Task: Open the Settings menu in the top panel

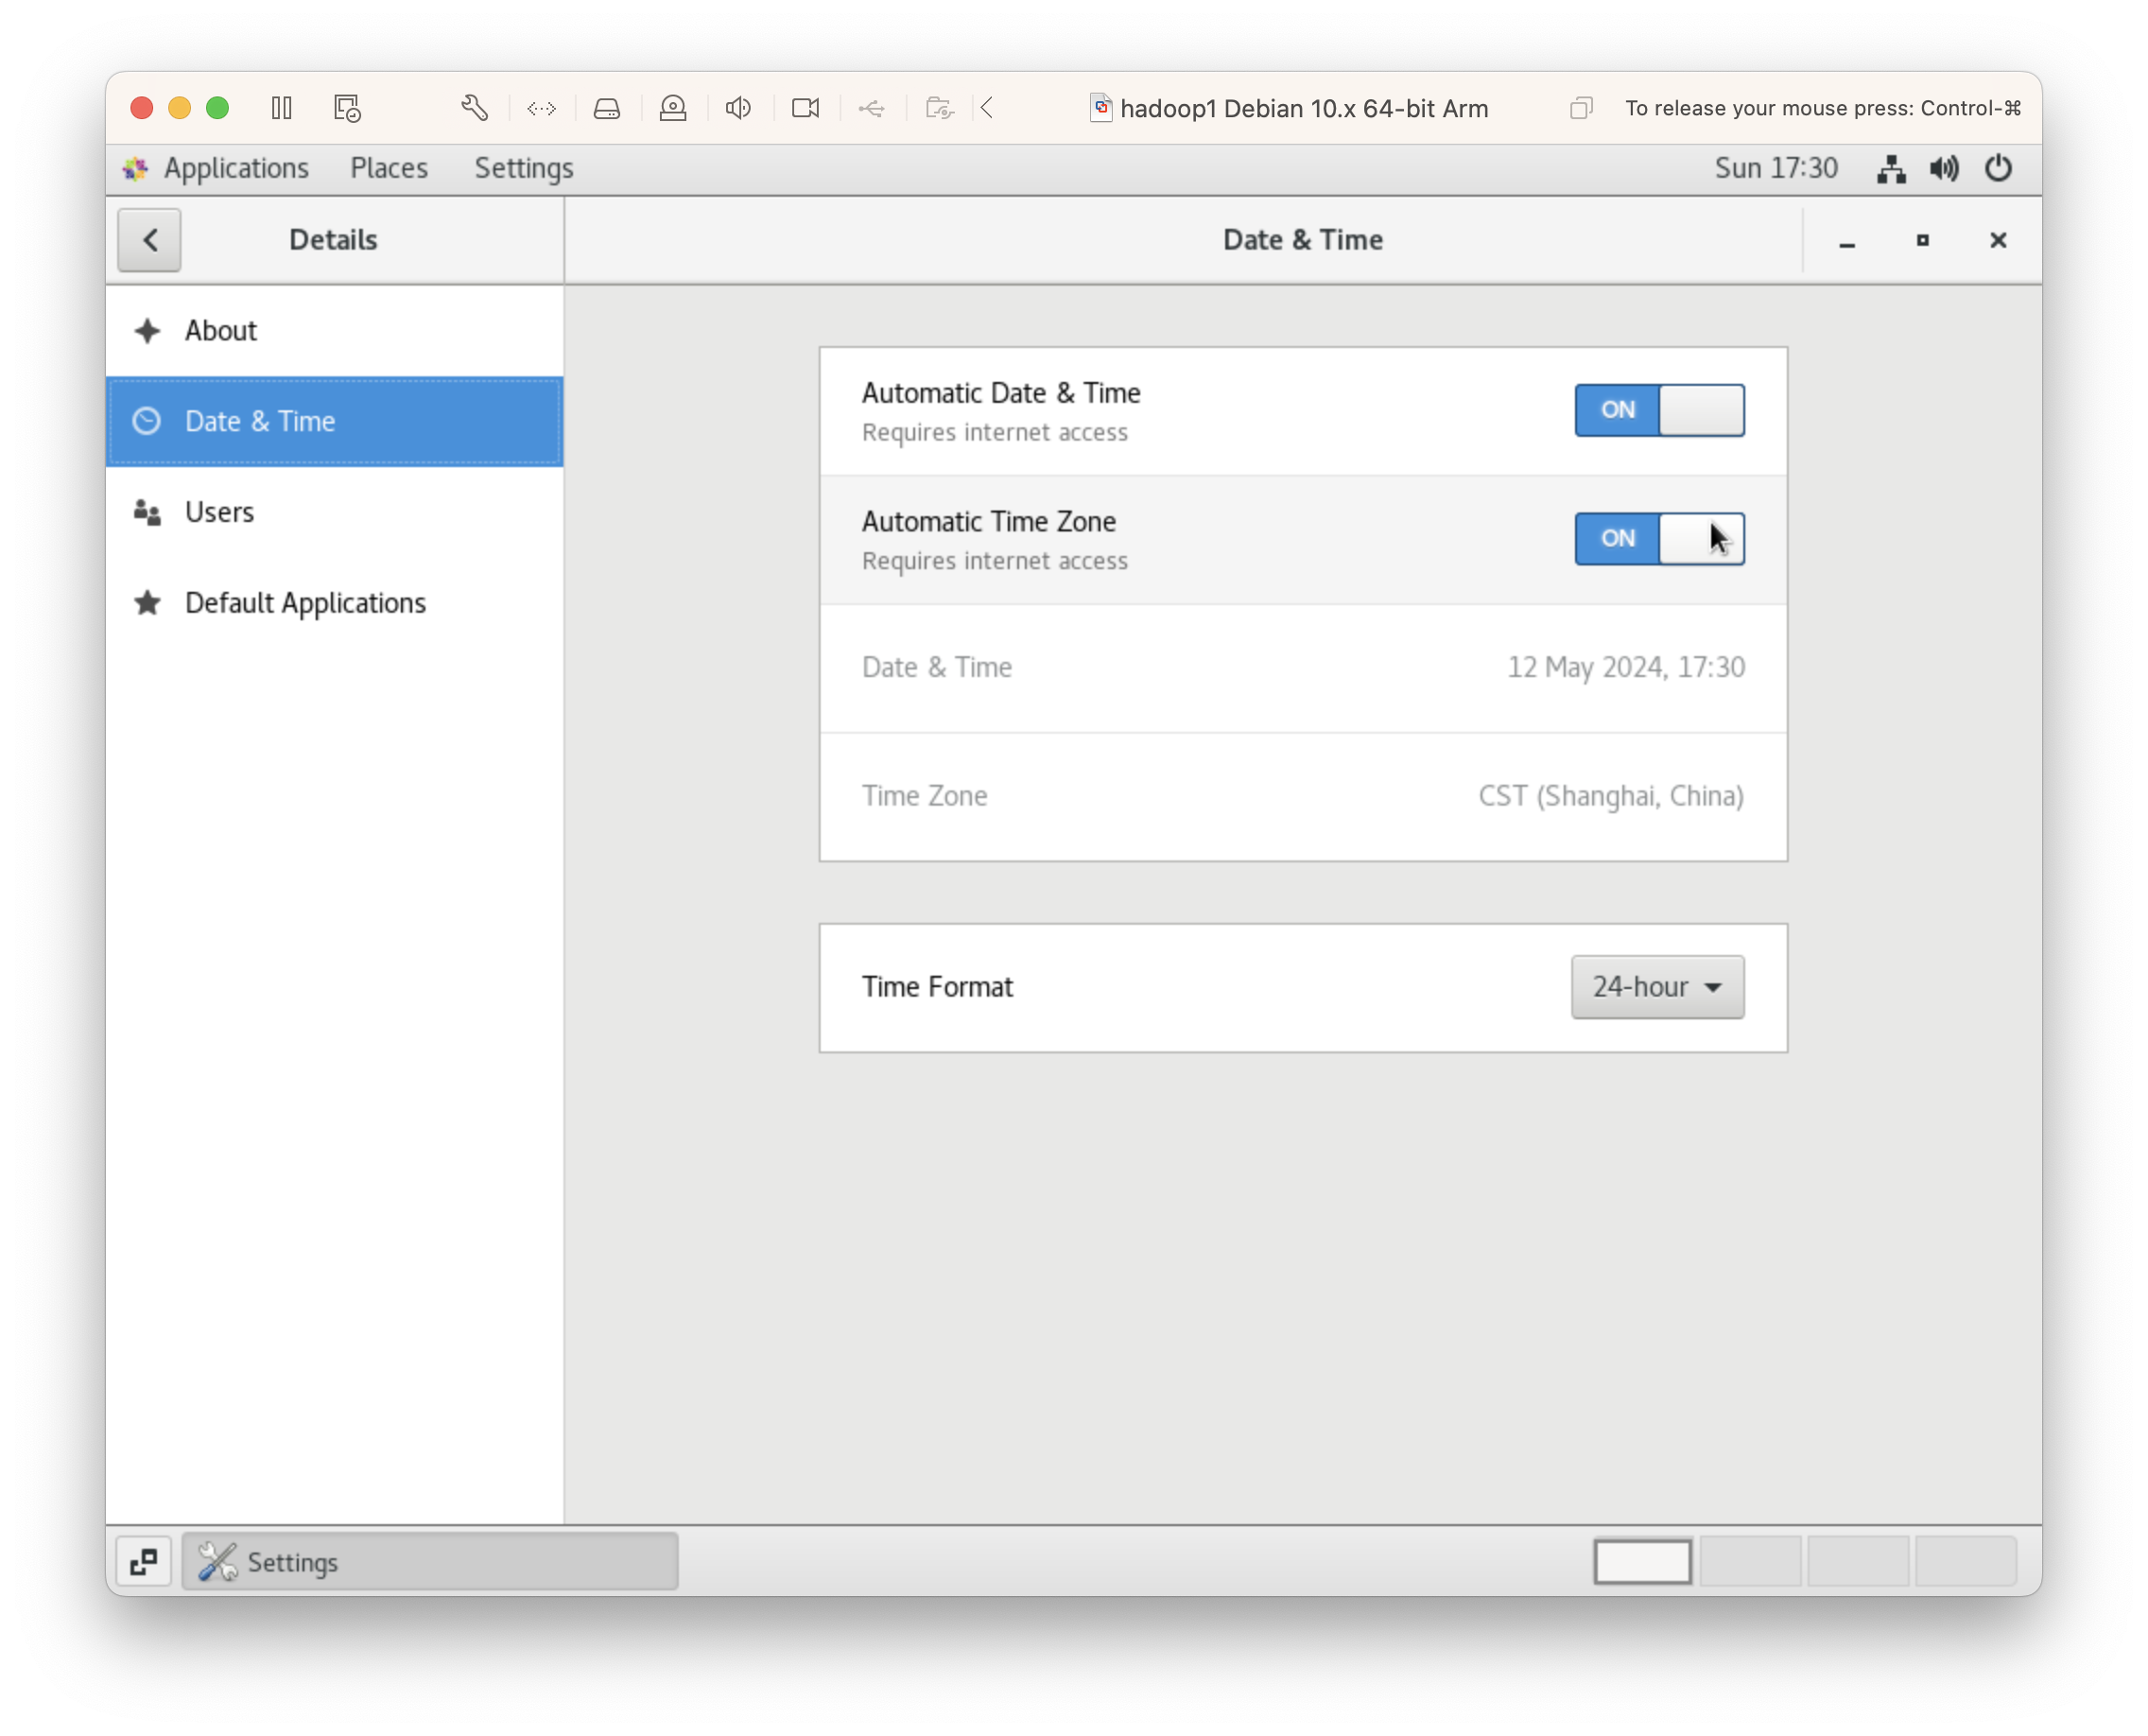Action: point(524,168)
